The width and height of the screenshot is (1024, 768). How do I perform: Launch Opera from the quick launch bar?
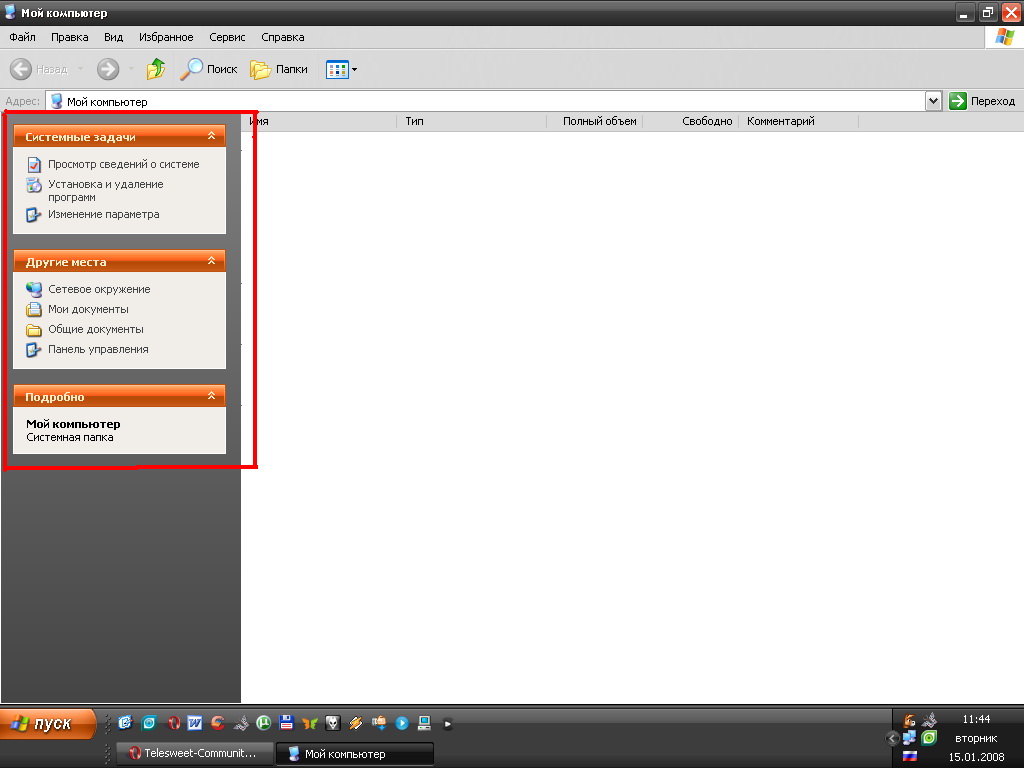click(x=174, y=723)
